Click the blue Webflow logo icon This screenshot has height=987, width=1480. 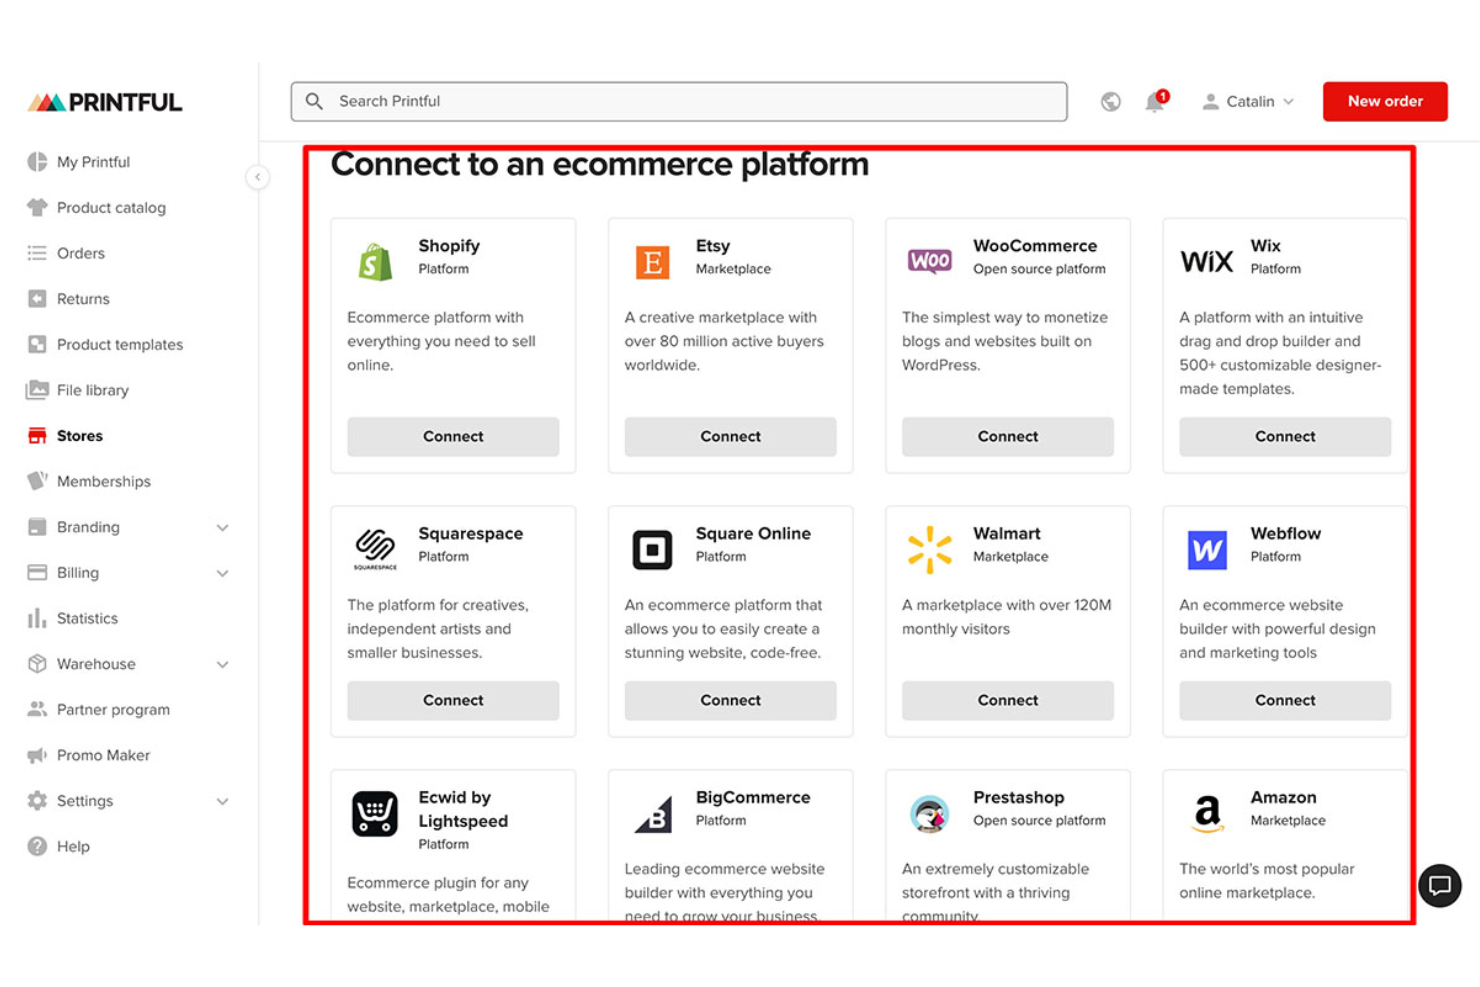(x=1206, y=548)
